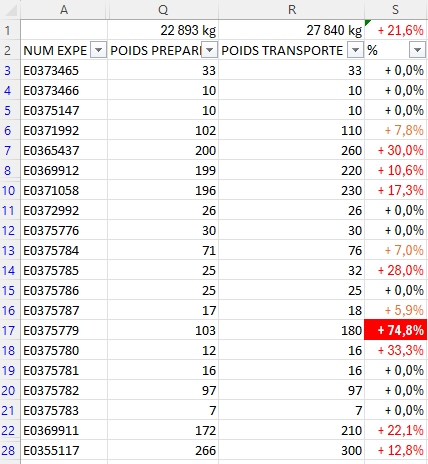Click the + 21,6% total cell

[396, 31]
